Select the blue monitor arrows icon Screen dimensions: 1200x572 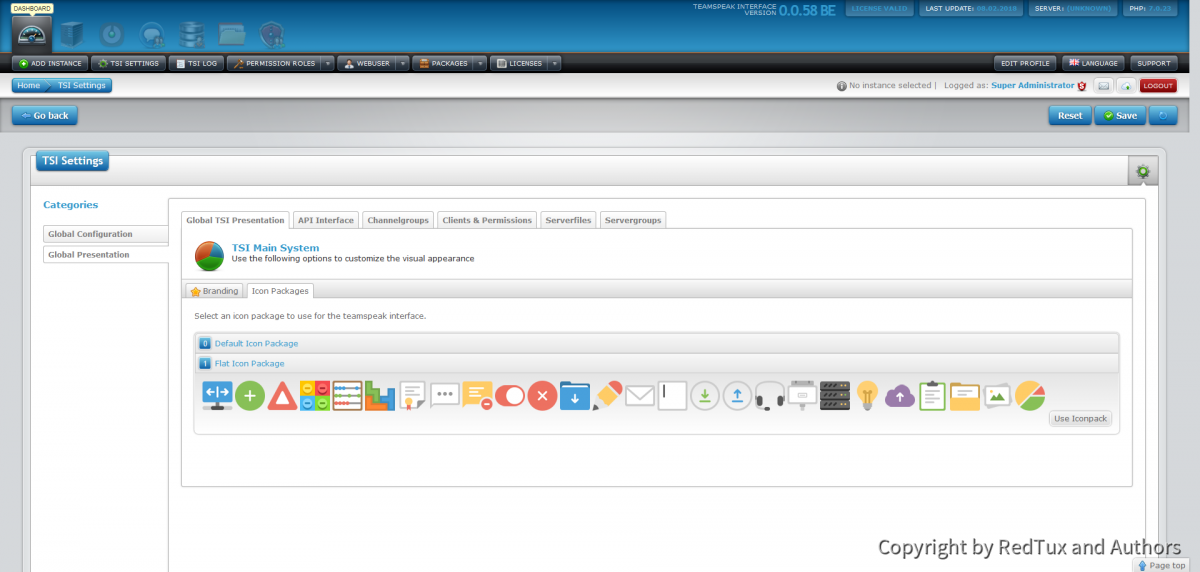218,395
